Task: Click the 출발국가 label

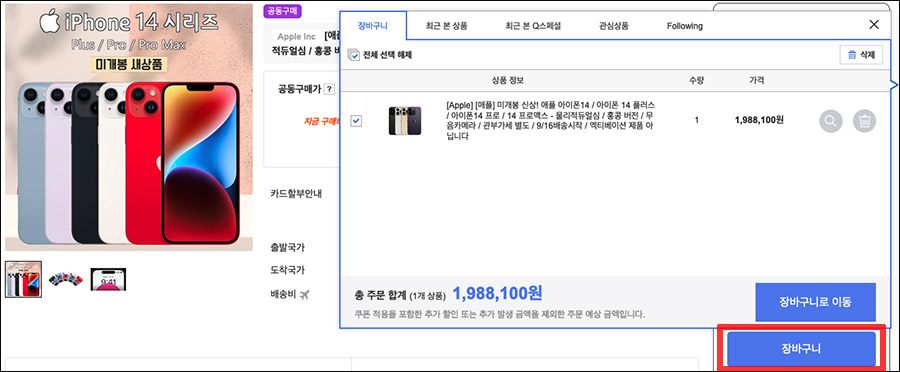Action: pyautogui.click(x=288, y=248)
